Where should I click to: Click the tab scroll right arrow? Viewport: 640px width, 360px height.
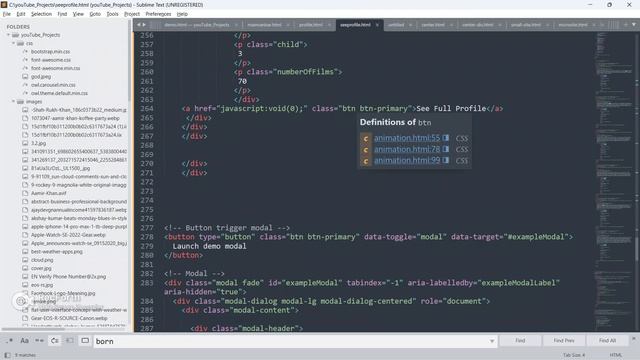tap(144, 25)
